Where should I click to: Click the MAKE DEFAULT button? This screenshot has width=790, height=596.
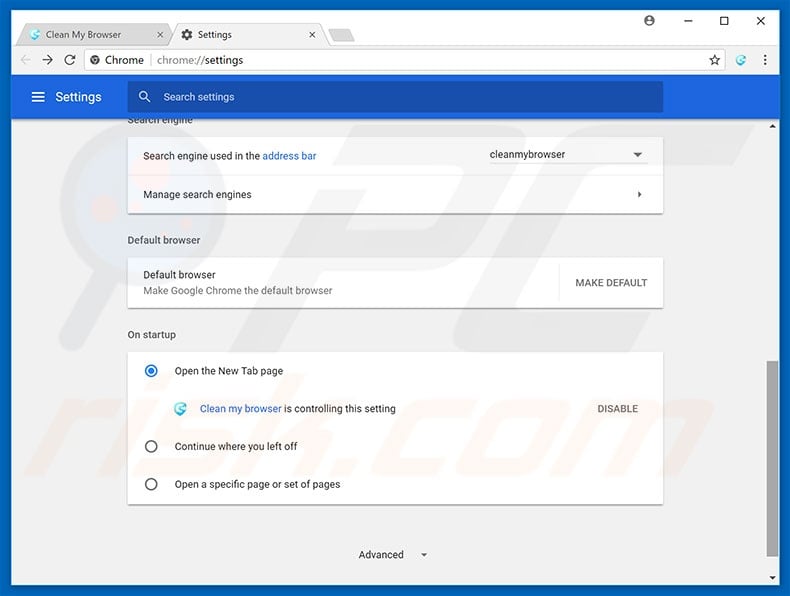point(611,283)
